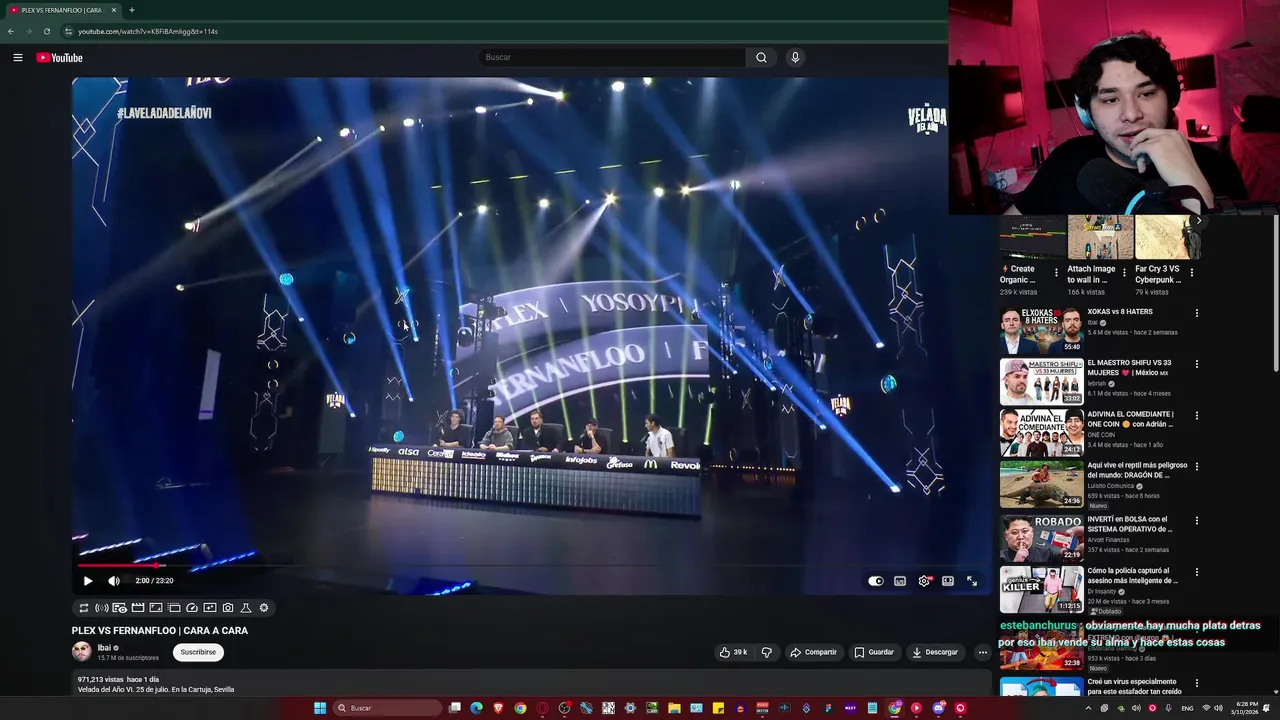The height and width of the screenshot is (720, 1280).
Task: Play the video with the play button
Action: 88,581
